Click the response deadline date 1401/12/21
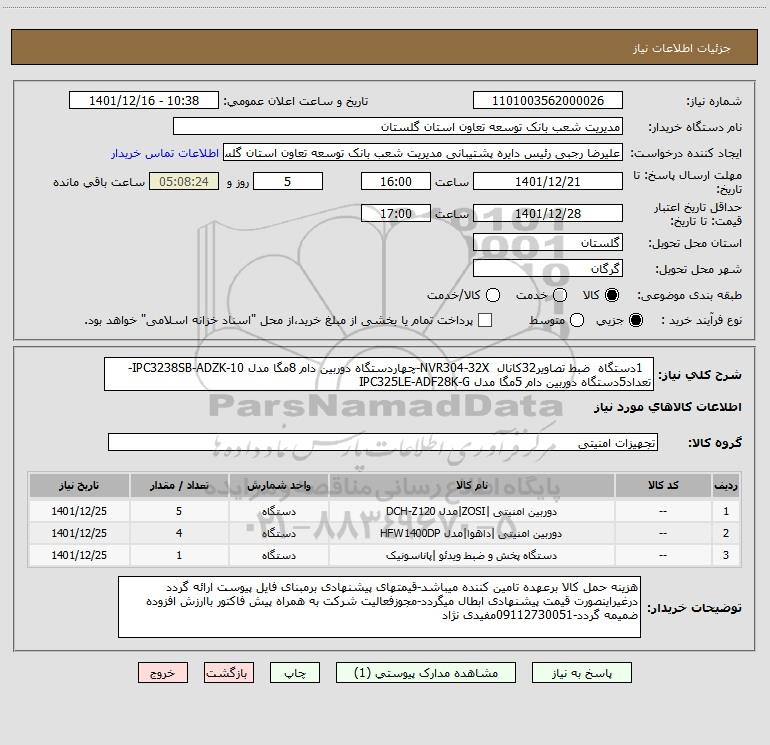 (x=548, y=181)
